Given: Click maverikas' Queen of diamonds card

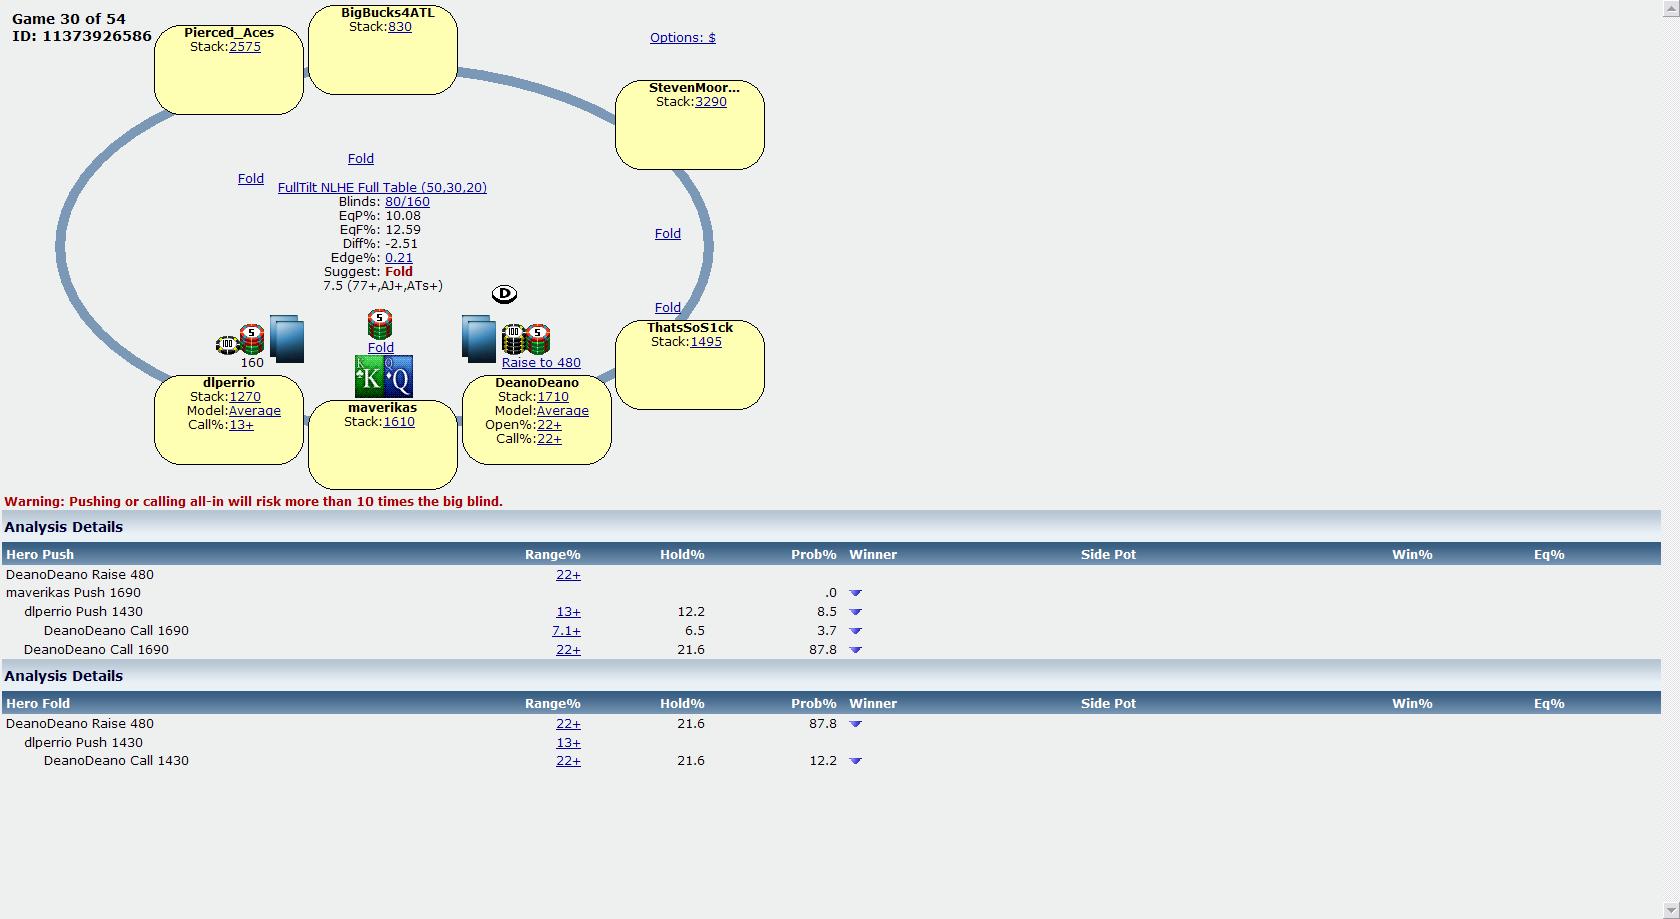Looking at the screenshot, I should (399, 377).
